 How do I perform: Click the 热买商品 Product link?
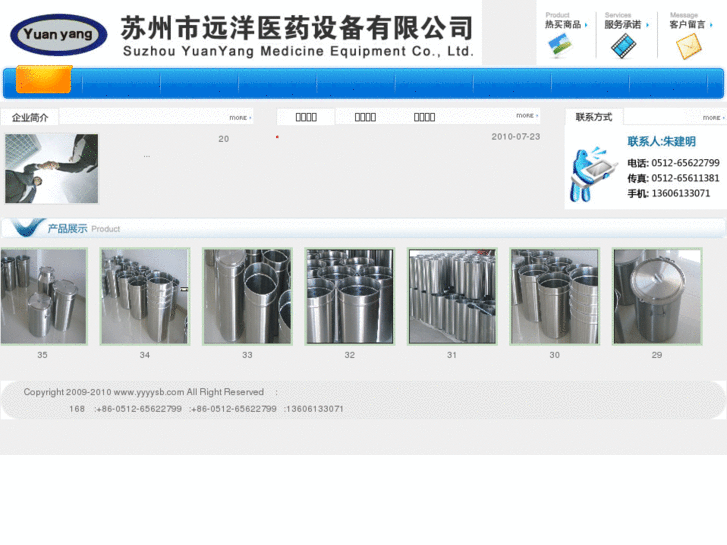[566, 21]
